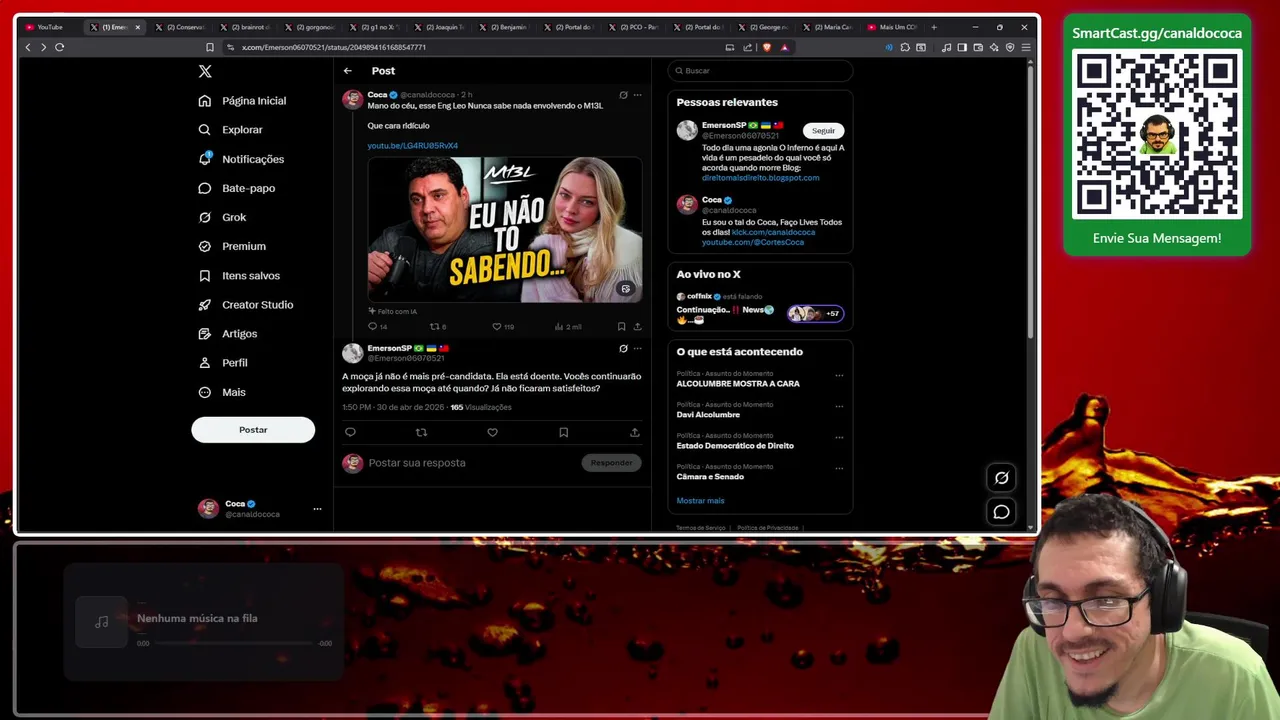Open a new browser tab
The width and height of the screenshot is (1280, 720).
pos(934,27)
